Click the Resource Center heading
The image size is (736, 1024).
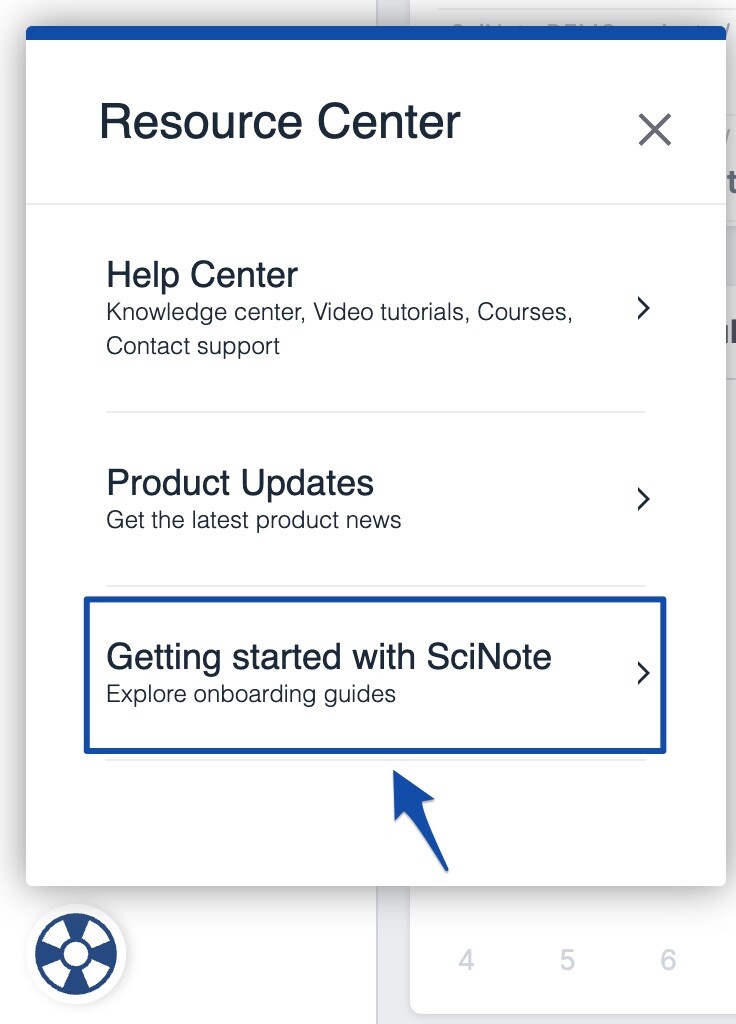pyautogui.click(x=278, y=121)
